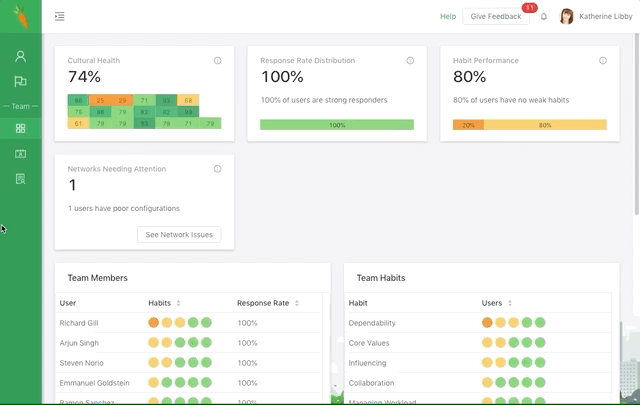This screenshot has width=640, height=405.
Task: Show info for the Habit Performance card
Action: [603, 61]
